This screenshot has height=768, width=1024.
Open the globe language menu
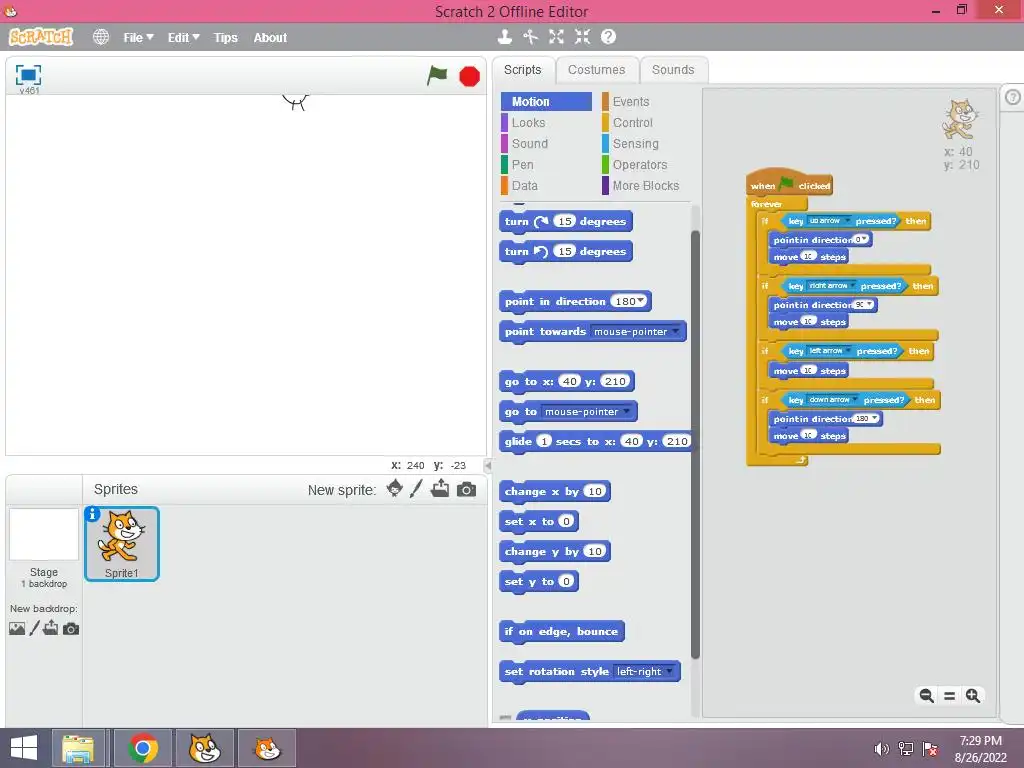click(x=101, y=37)
